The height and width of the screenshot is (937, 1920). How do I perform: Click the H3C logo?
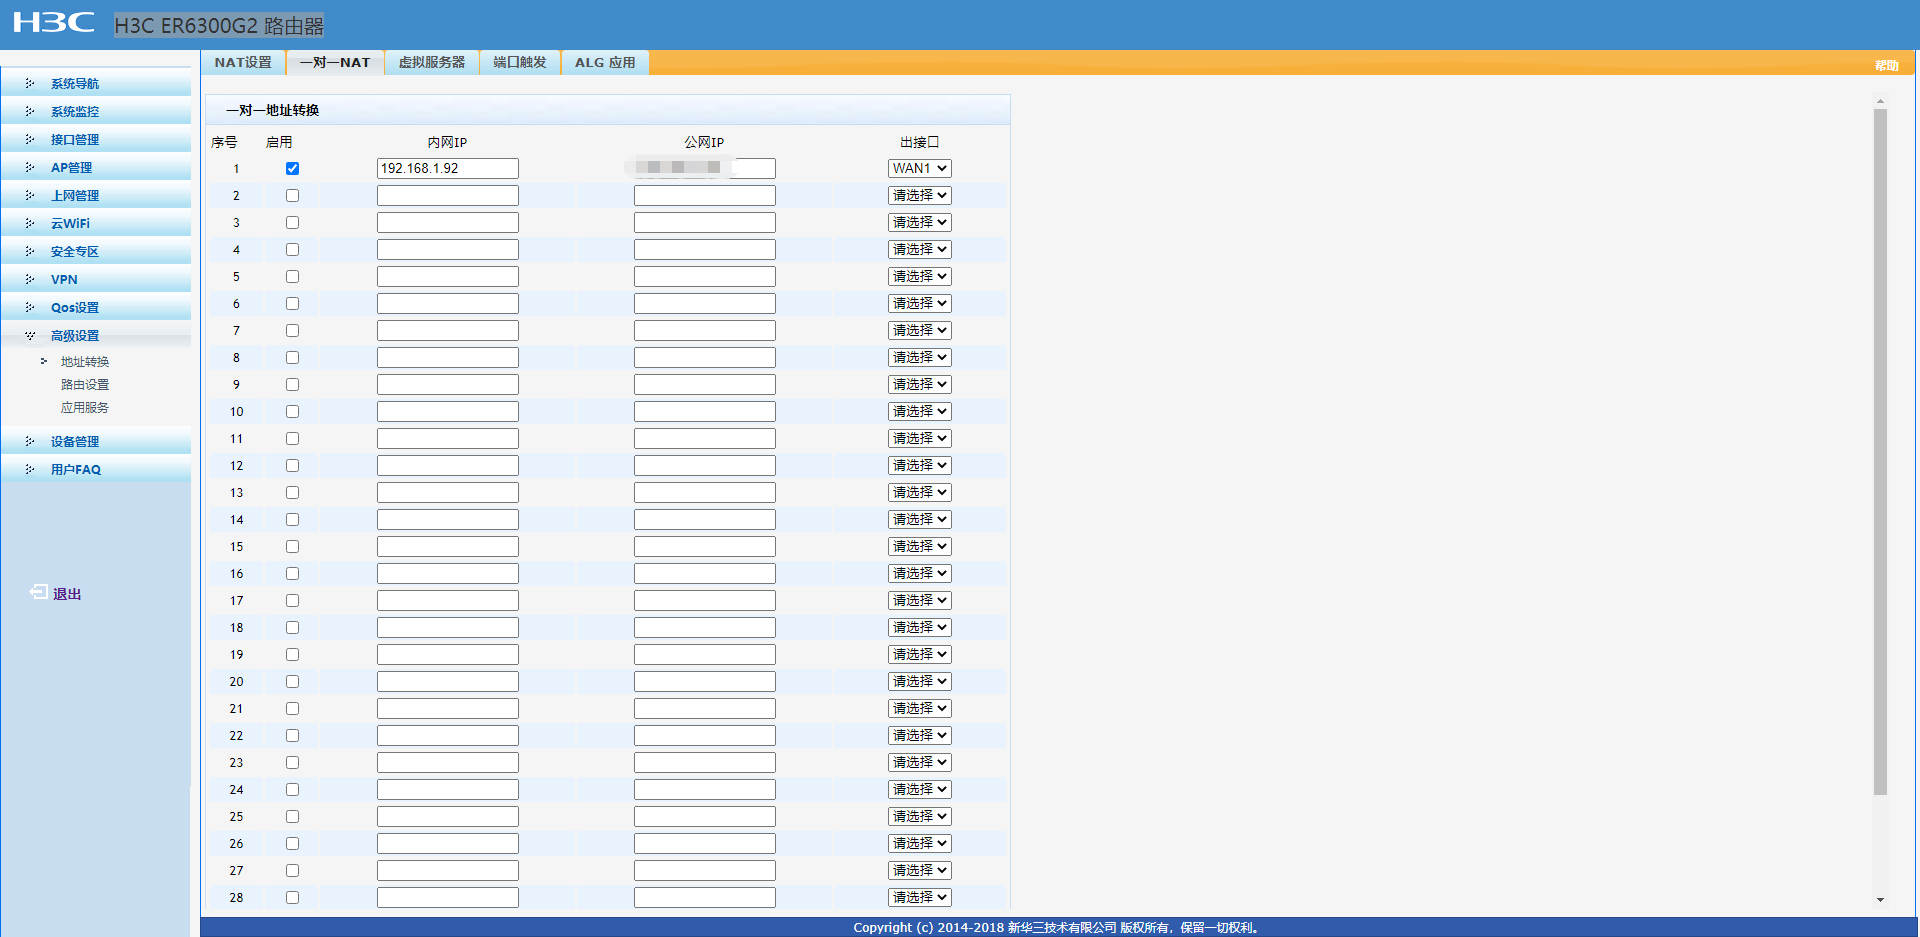click(54, 23)
